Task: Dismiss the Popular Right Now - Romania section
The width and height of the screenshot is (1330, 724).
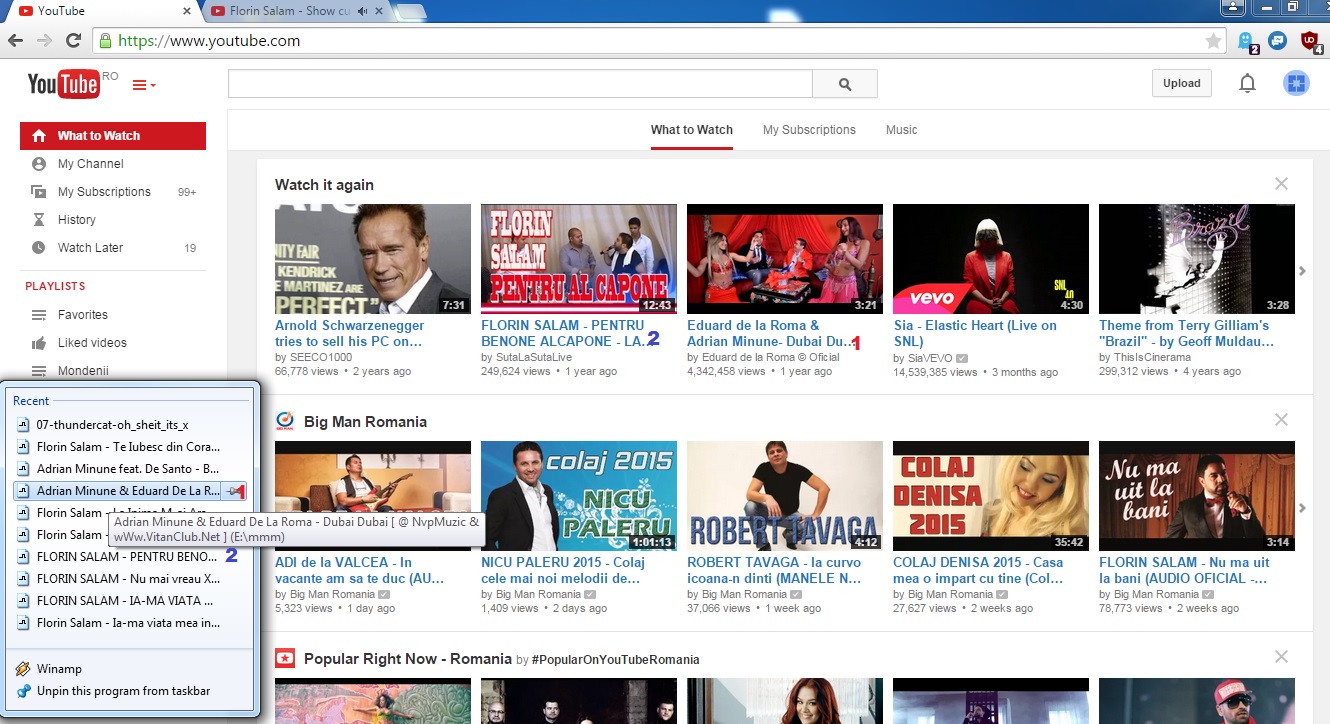Action: click(x=1281, y=657)
